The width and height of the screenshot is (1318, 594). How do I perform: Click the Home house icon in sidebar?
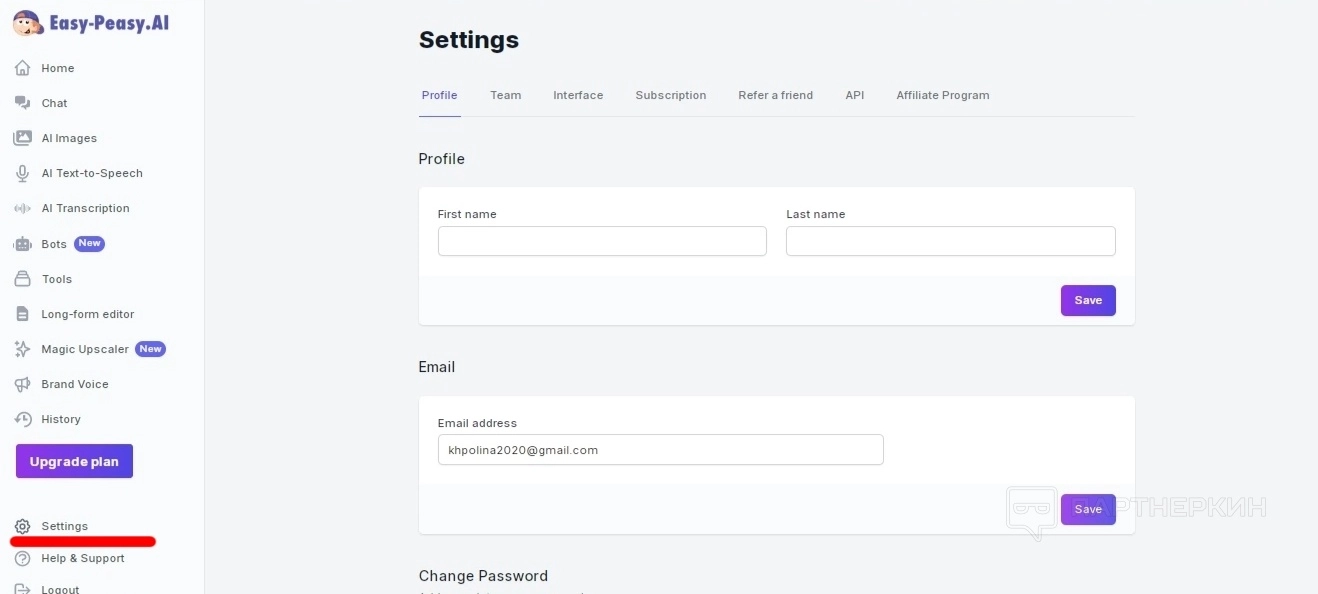click(x=22, y=68)
